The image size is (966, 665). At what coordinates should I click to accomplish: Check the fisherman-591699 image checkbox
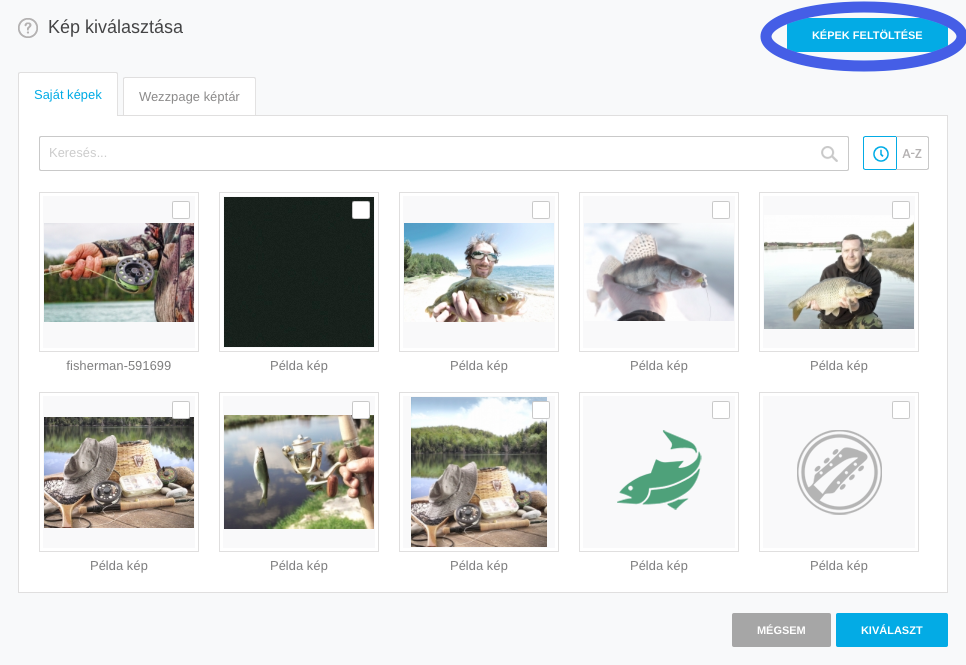click(x=181, y=210)
